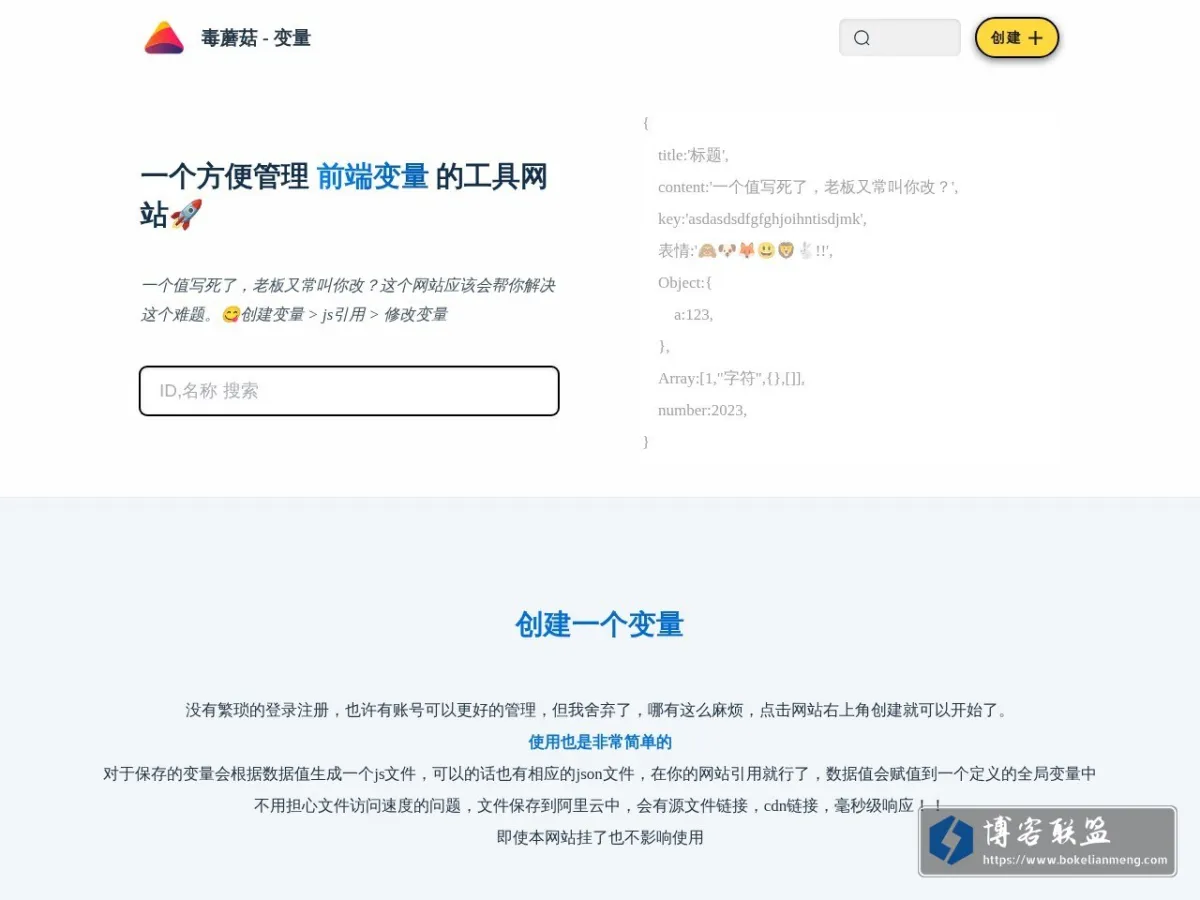Viewport: 1200px width, 900px height.
Task: Click the code line Object:{
Action: pos(685,283)
